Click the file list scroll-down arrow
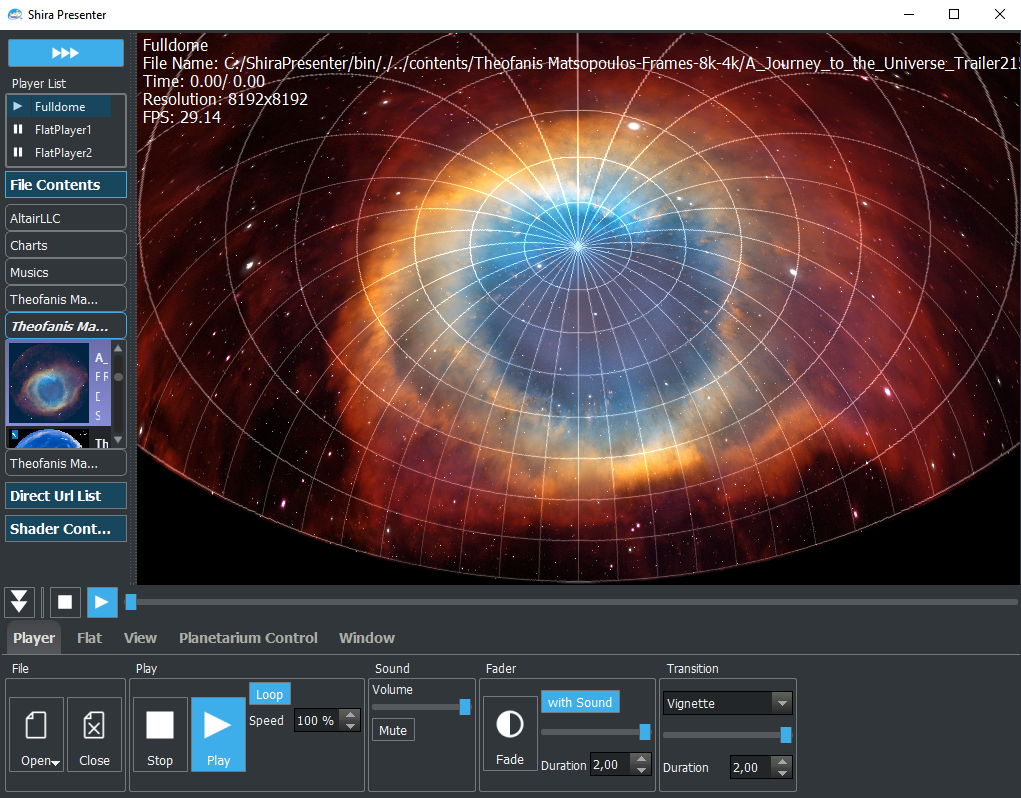 pyautogui.click(x=118, y=441)
